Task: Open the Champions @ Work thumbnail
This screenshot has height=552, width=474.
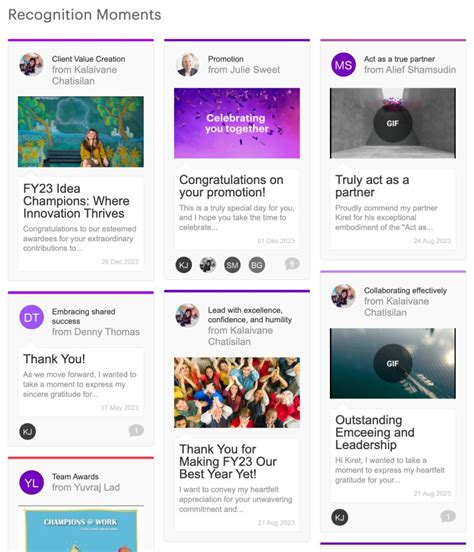Action: [81, 529]
